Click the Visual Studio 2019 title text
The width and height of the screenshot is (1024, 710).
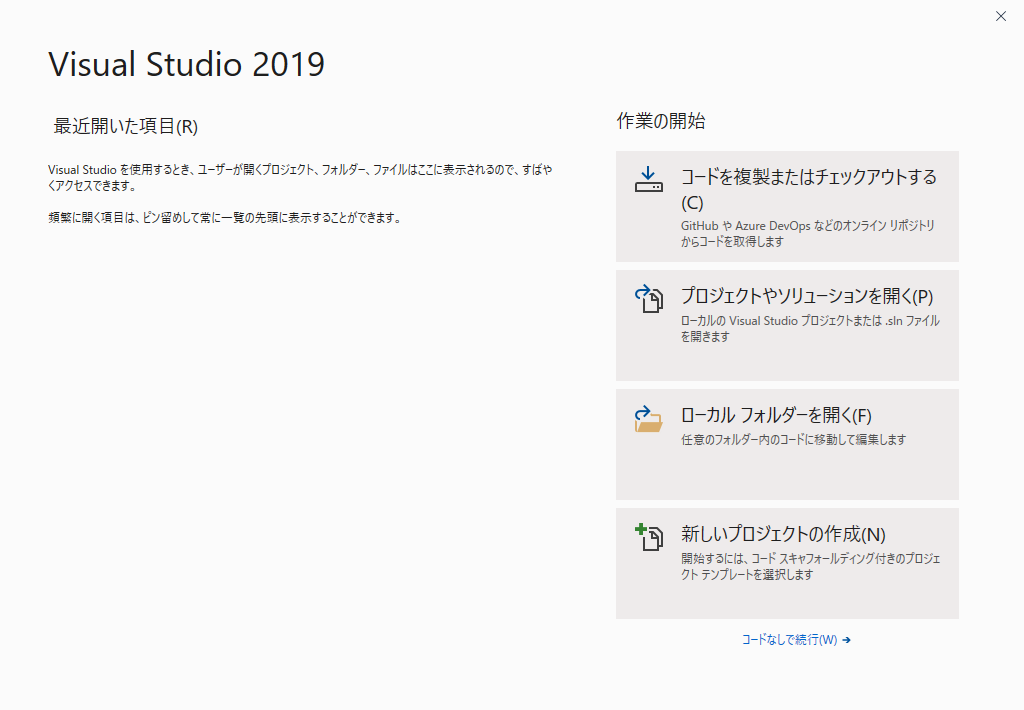[186, 64]
